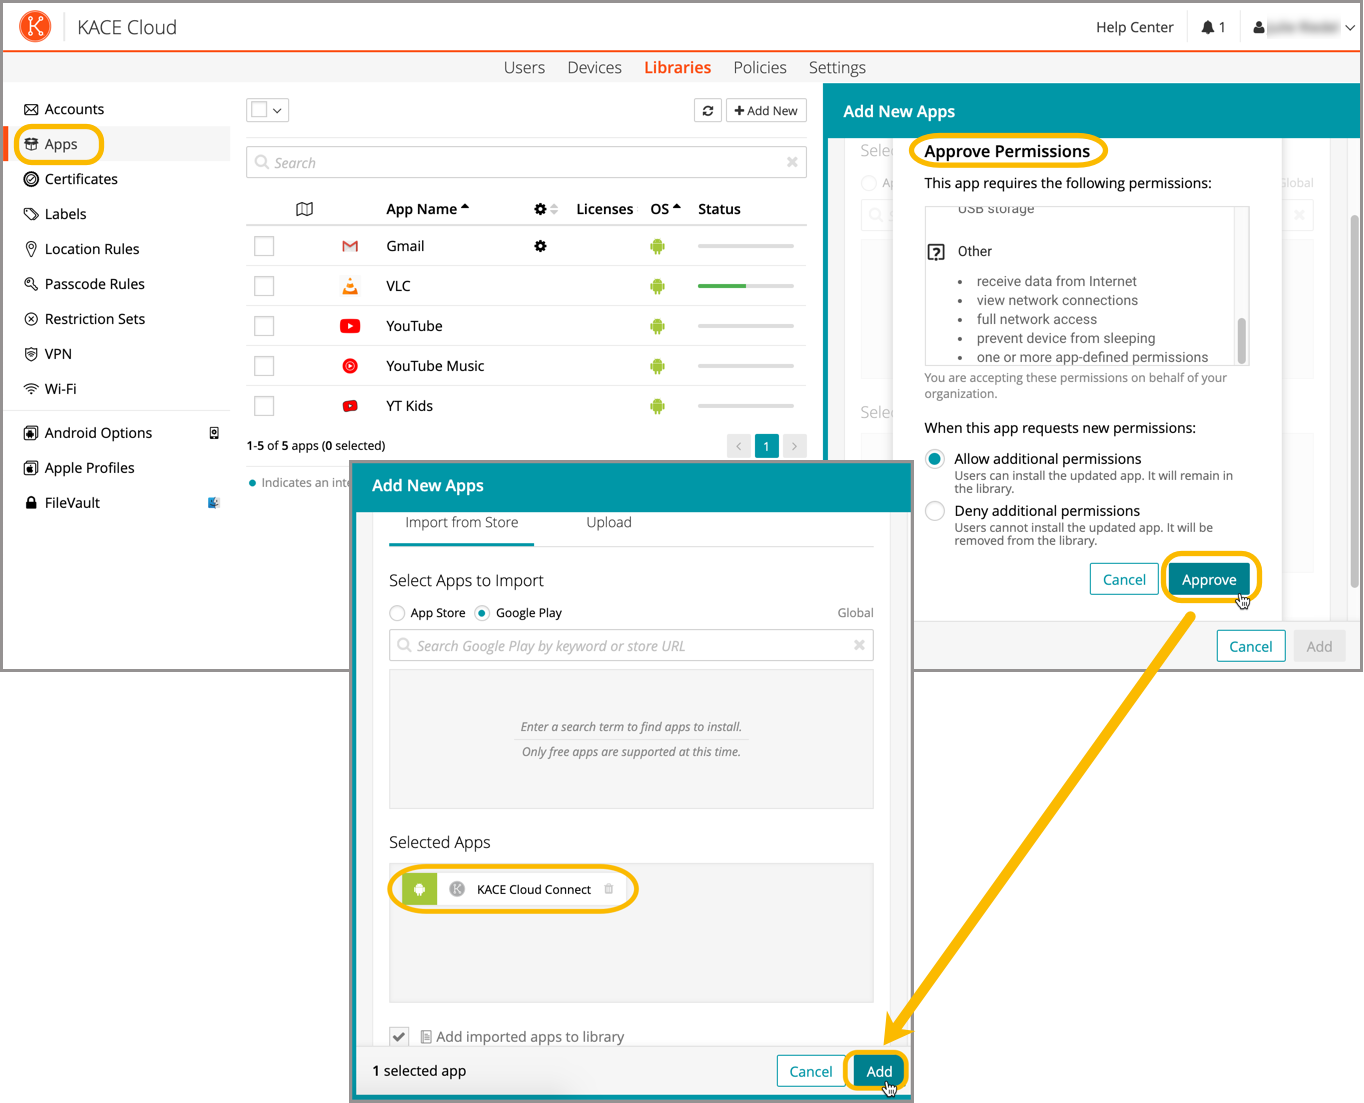
Task: Select the App Store radio button
Action: point(398,613)
